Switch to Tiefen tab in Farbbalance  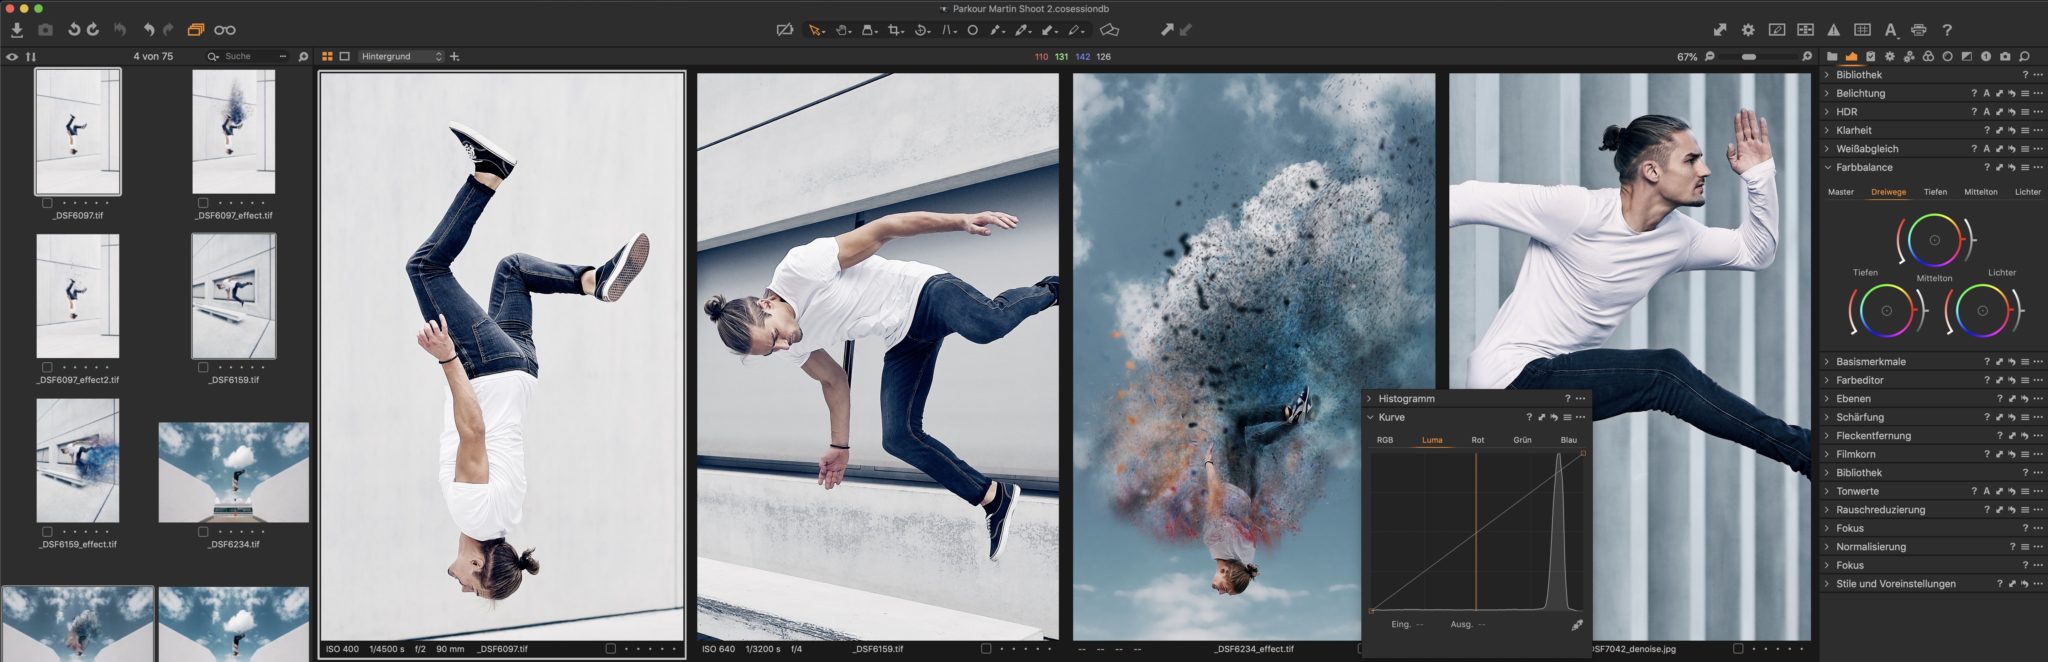click(x=1935, y=192)
